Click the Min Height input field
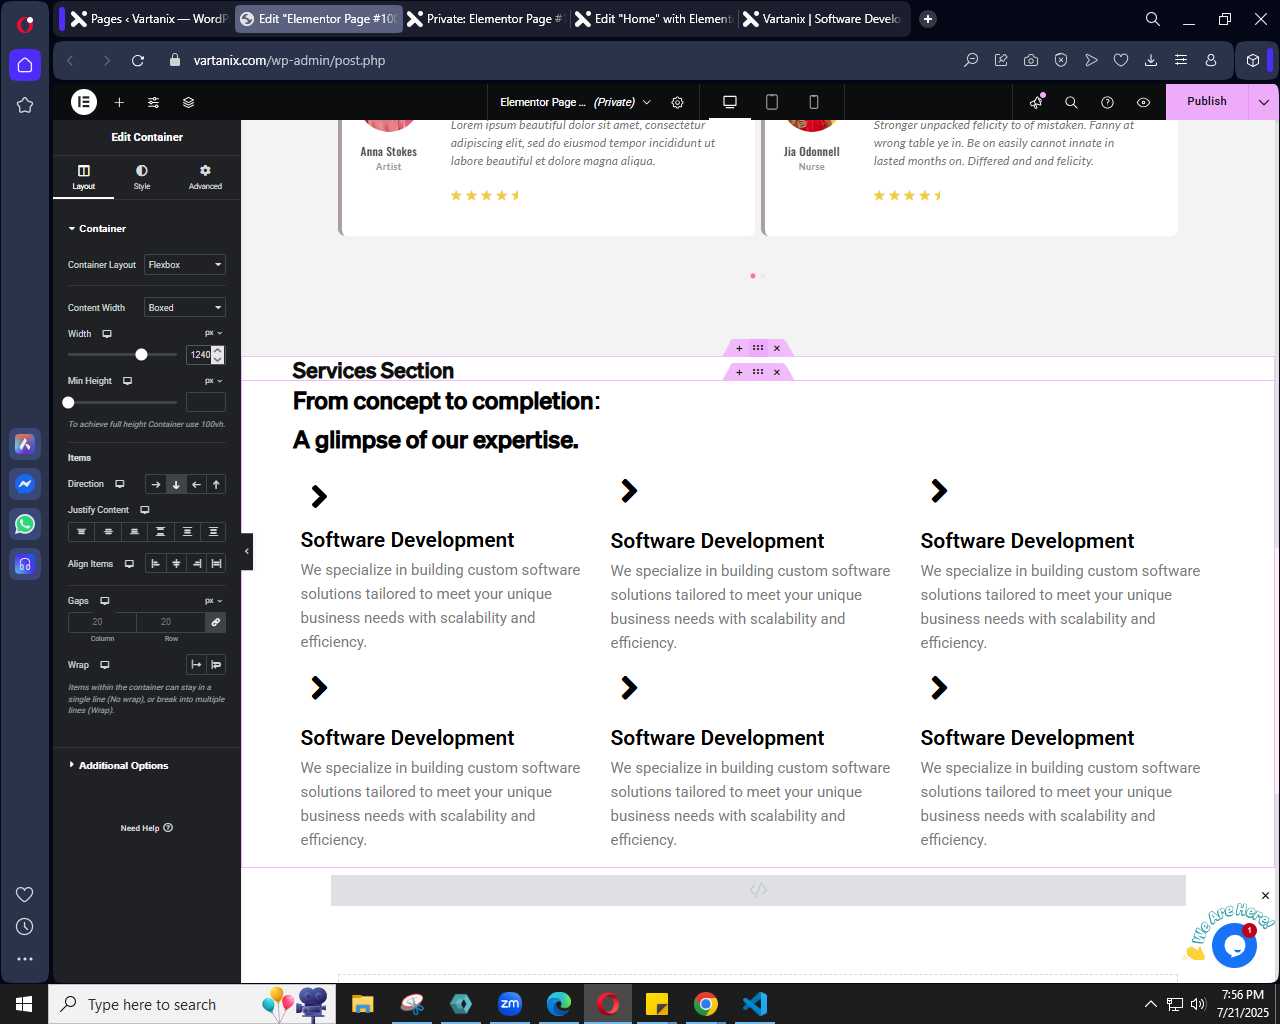The width and height of the screenshot is (1280, 1024). (x=206, y=402)
